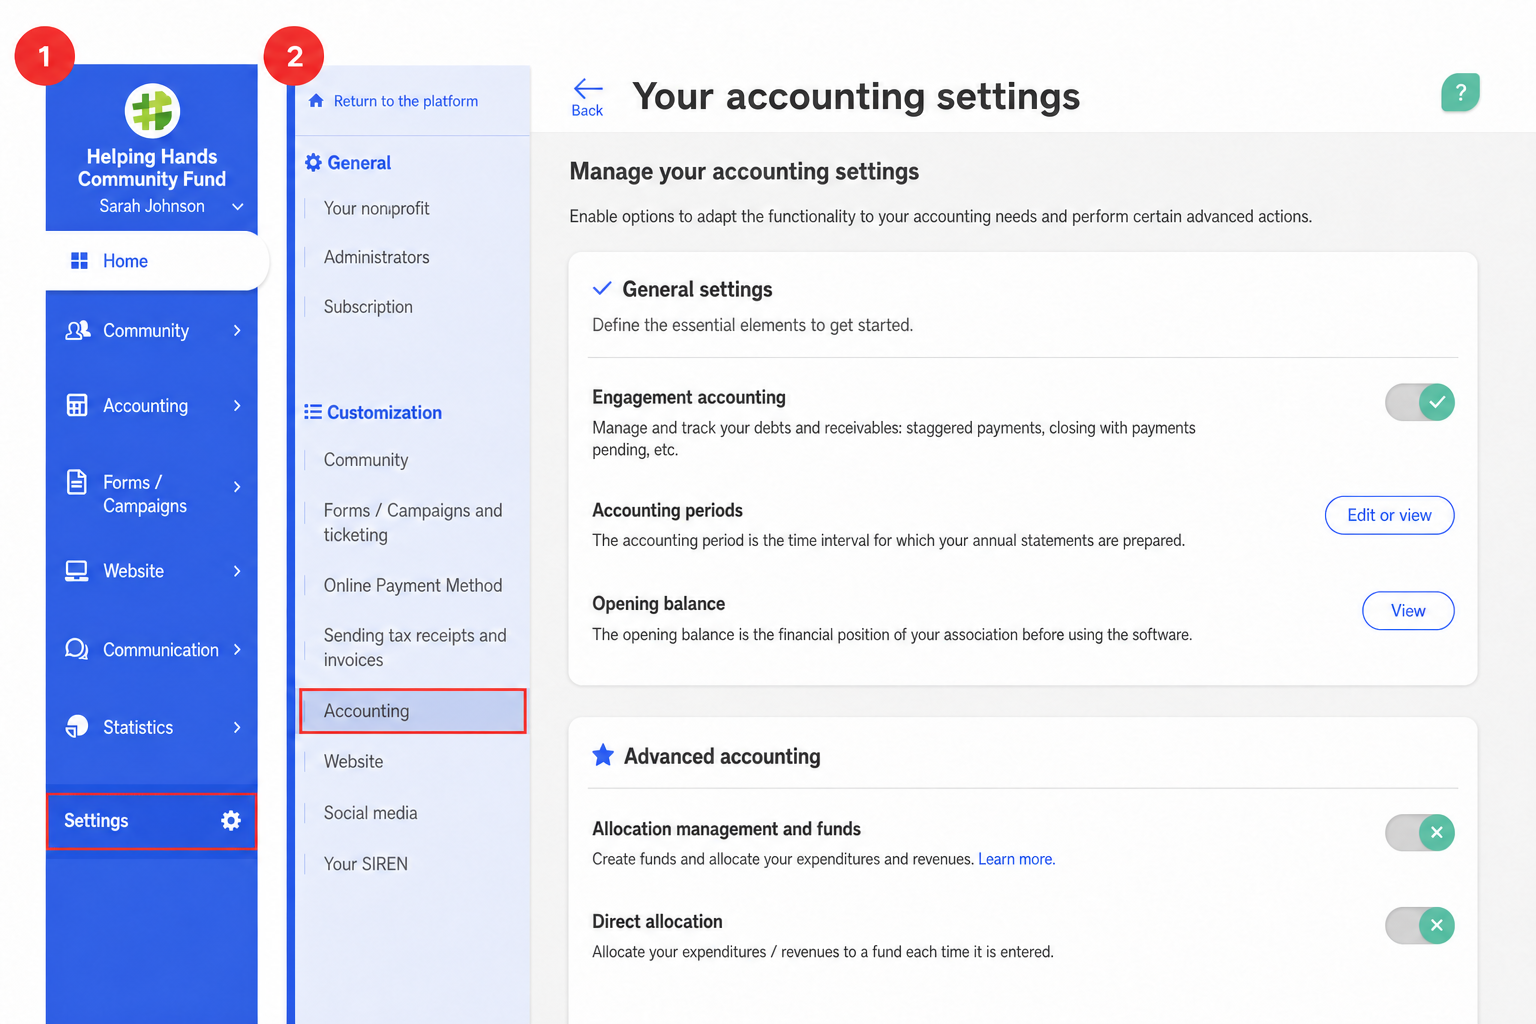1536x1024 pixels.
Task: Open the Administrators settings item
Action: click(376, 257)
